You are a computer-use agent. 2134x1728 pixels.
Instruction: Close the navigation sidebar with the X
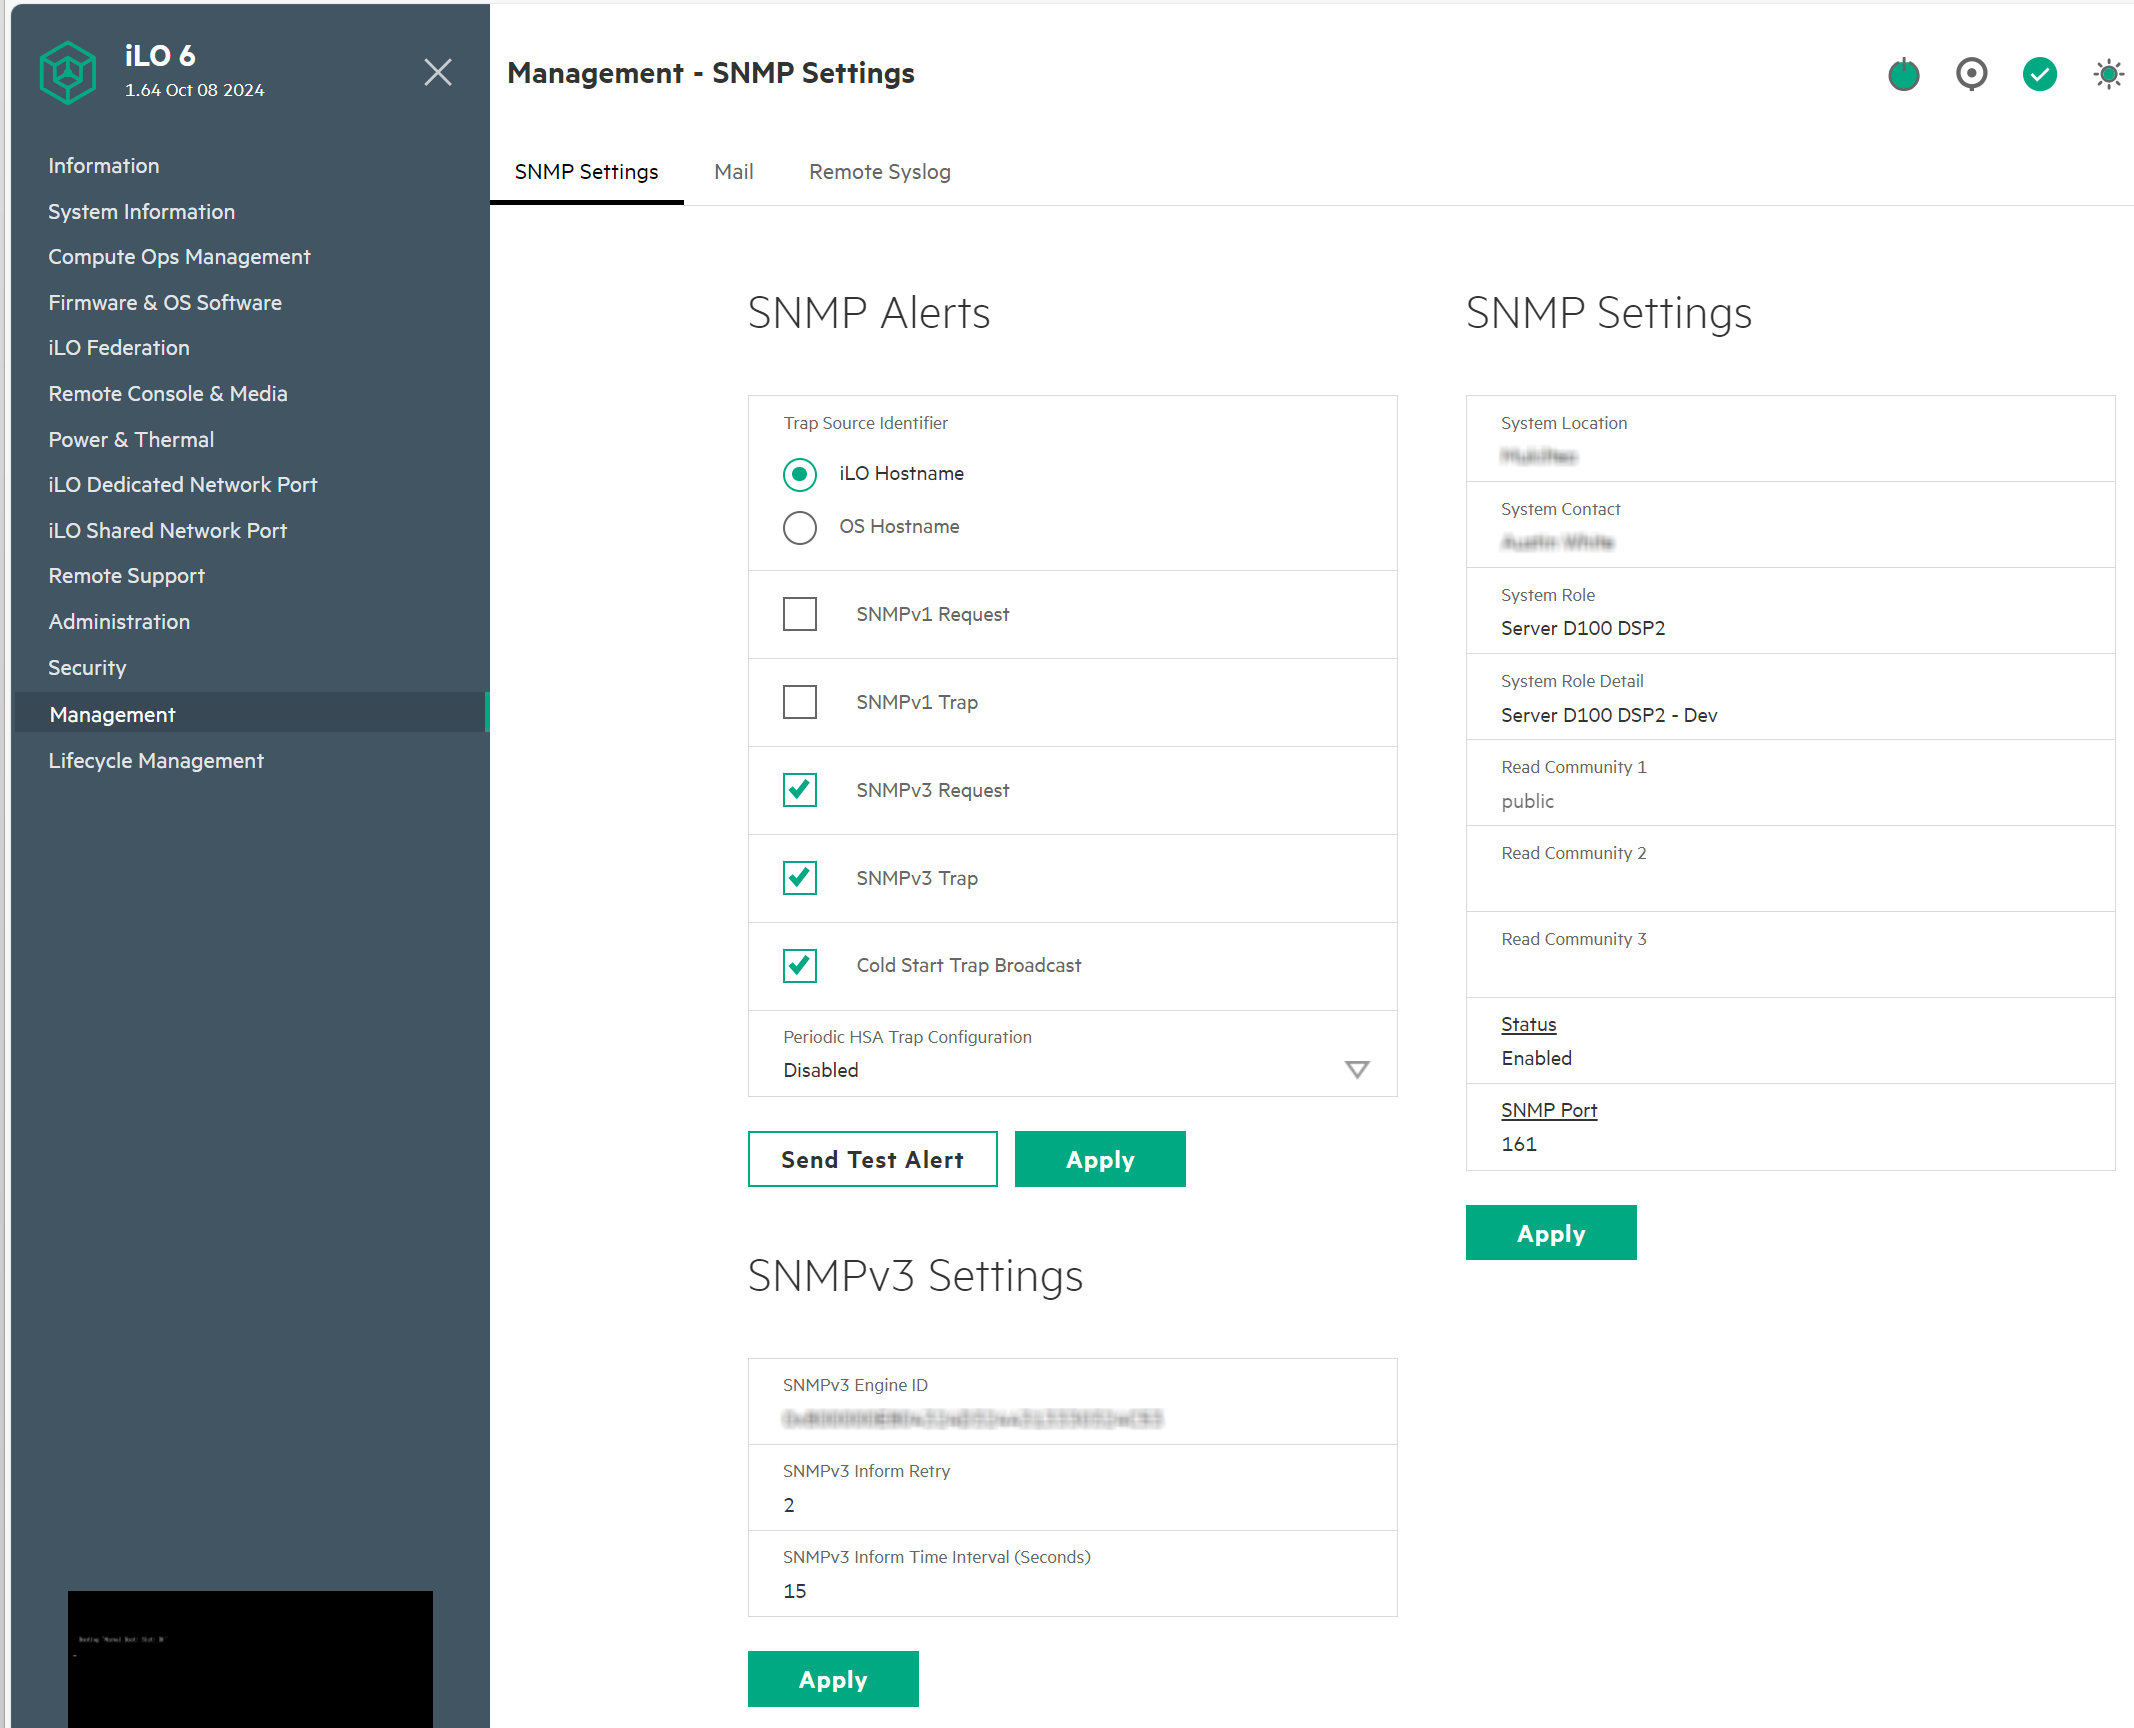tap(438, 72)
